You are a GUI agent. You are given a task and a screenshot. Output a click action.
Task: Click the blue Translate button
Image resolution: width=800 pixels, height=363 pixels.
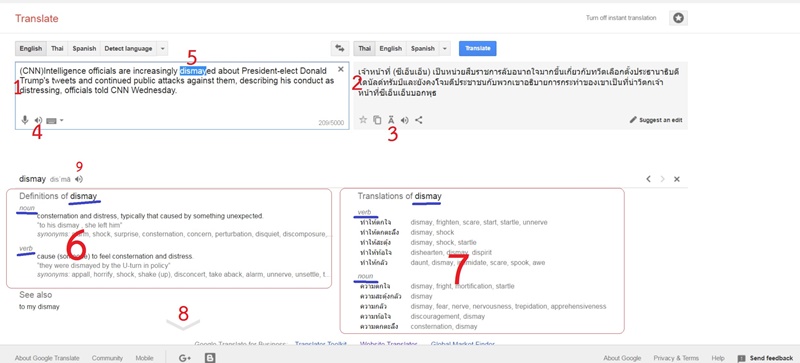pos(478,49)
